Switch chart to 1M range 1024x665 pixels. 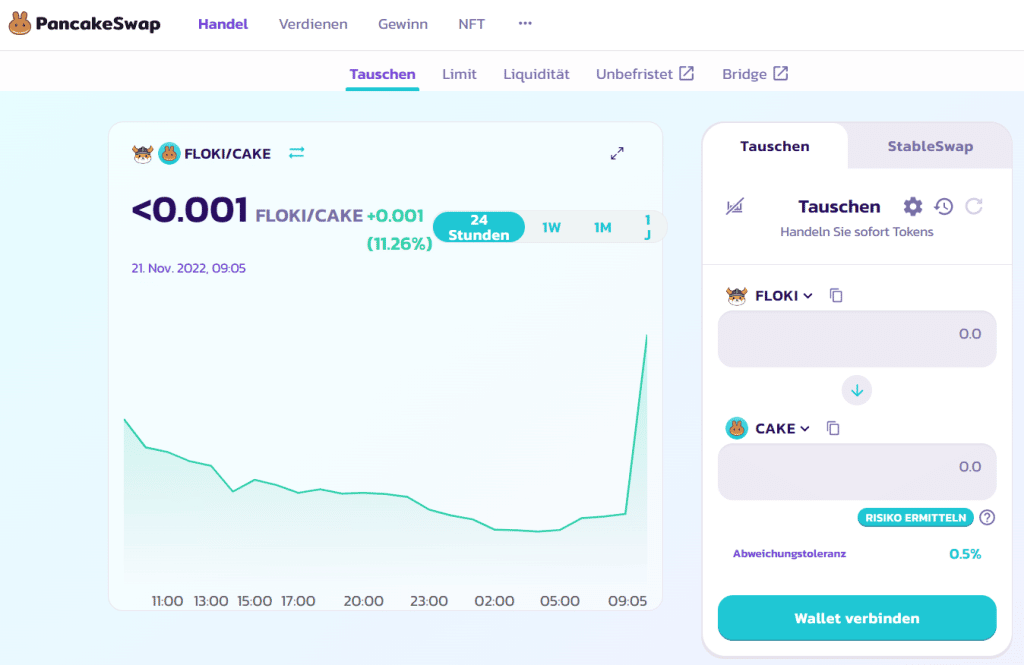pos(602,227)
